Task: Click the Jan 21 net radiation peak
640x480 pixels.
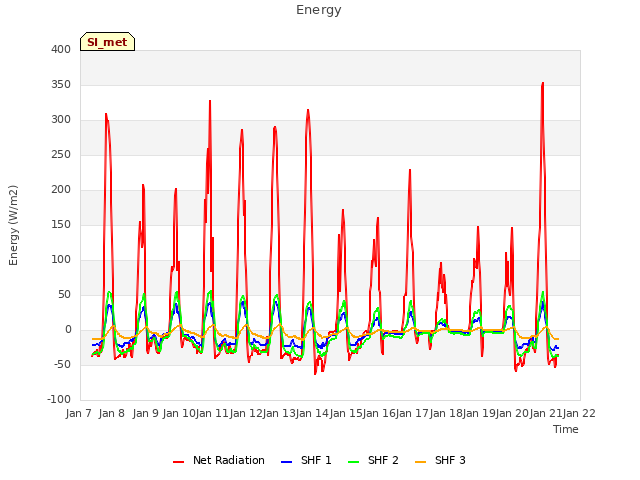Action: tap(542, 84)
